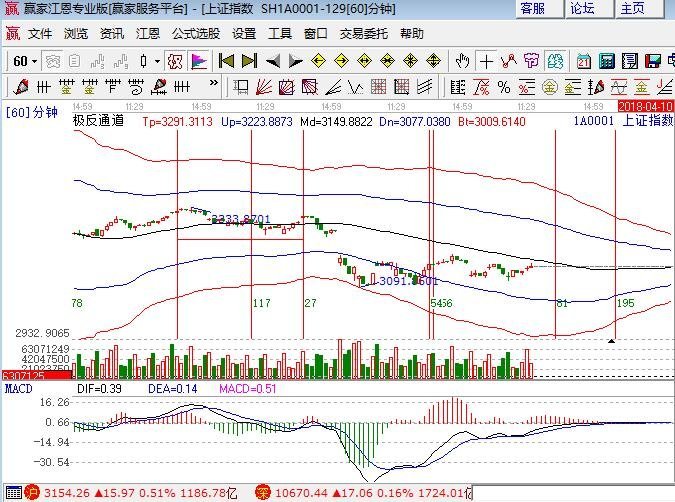Viewport: 675px width, 502px height.
Task: Open the 工具 menu
Action: (x=280, y=34)
